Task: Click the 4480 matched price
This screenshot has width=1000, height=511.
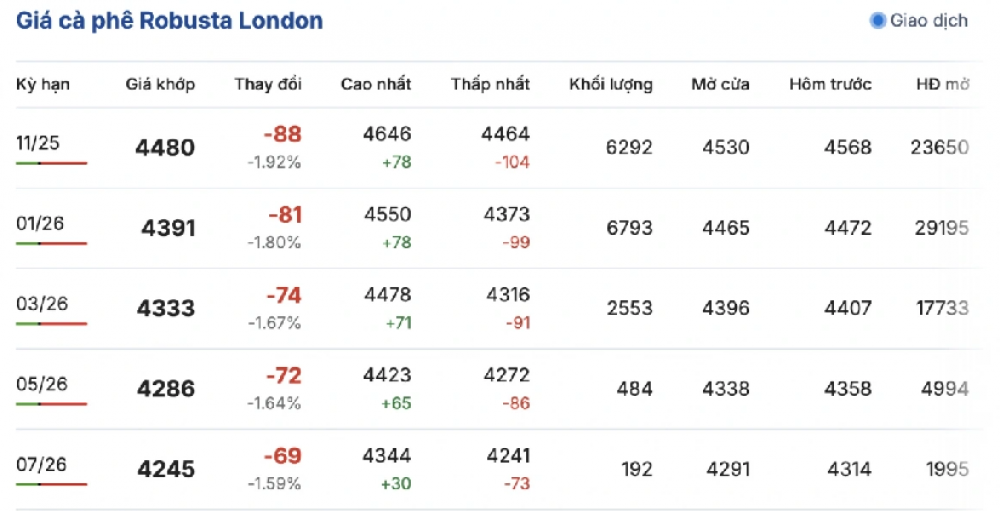Action: pos(165,148)
